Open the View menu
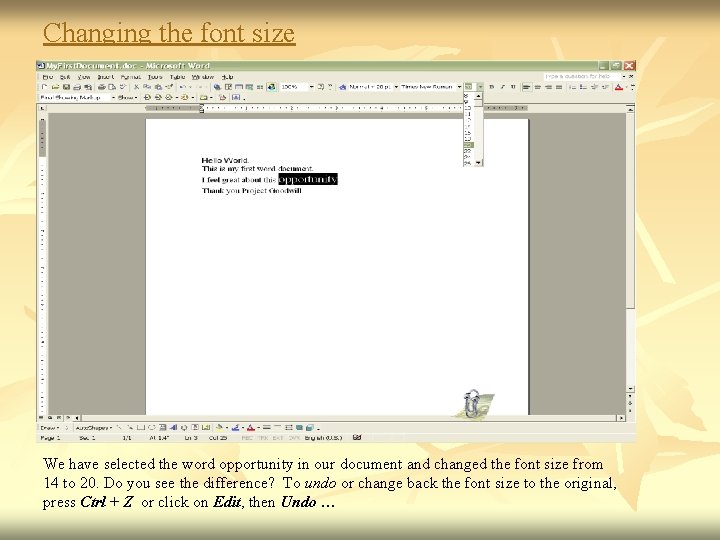This screenshot has width=720, height=540. [x=84, y=77]
